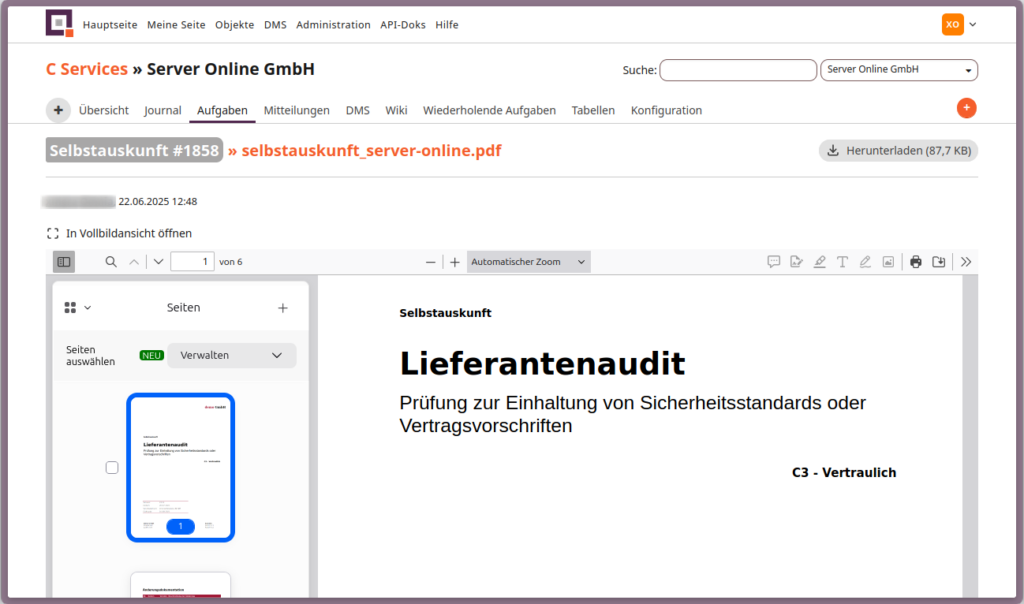Go to the next PDF page

[159, 262]
